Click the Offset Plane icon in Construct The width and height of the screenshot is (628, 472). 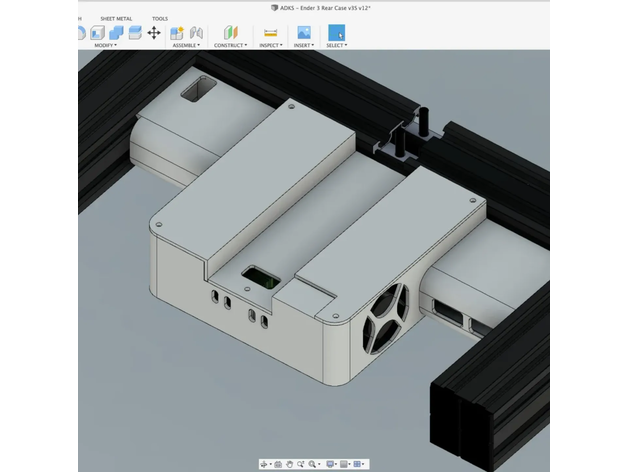pyautogui.click(x=231, y=33)
